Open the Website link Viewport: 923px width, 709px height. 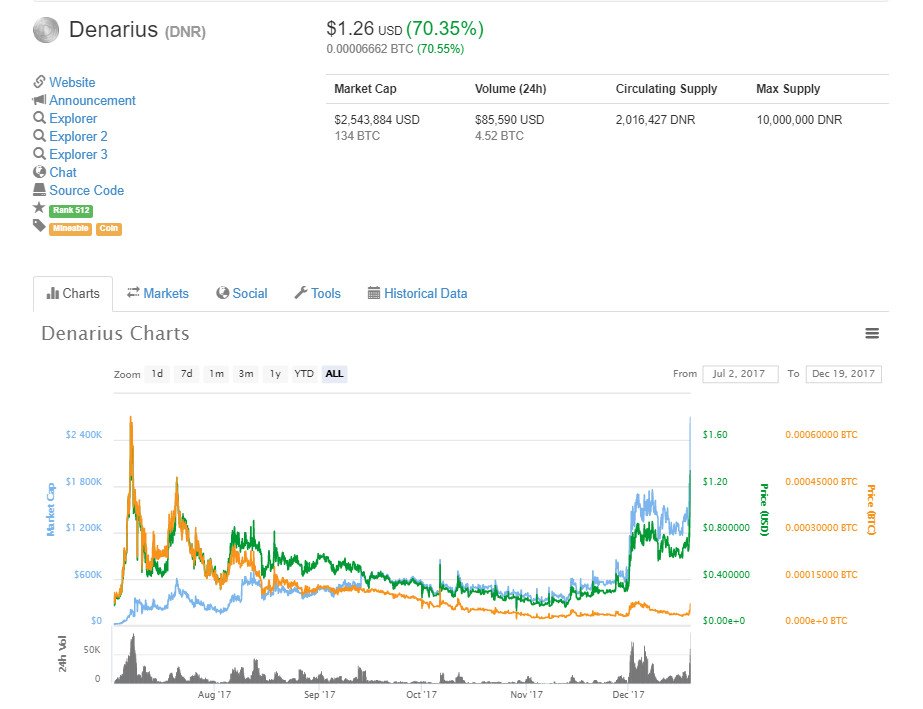72,82
